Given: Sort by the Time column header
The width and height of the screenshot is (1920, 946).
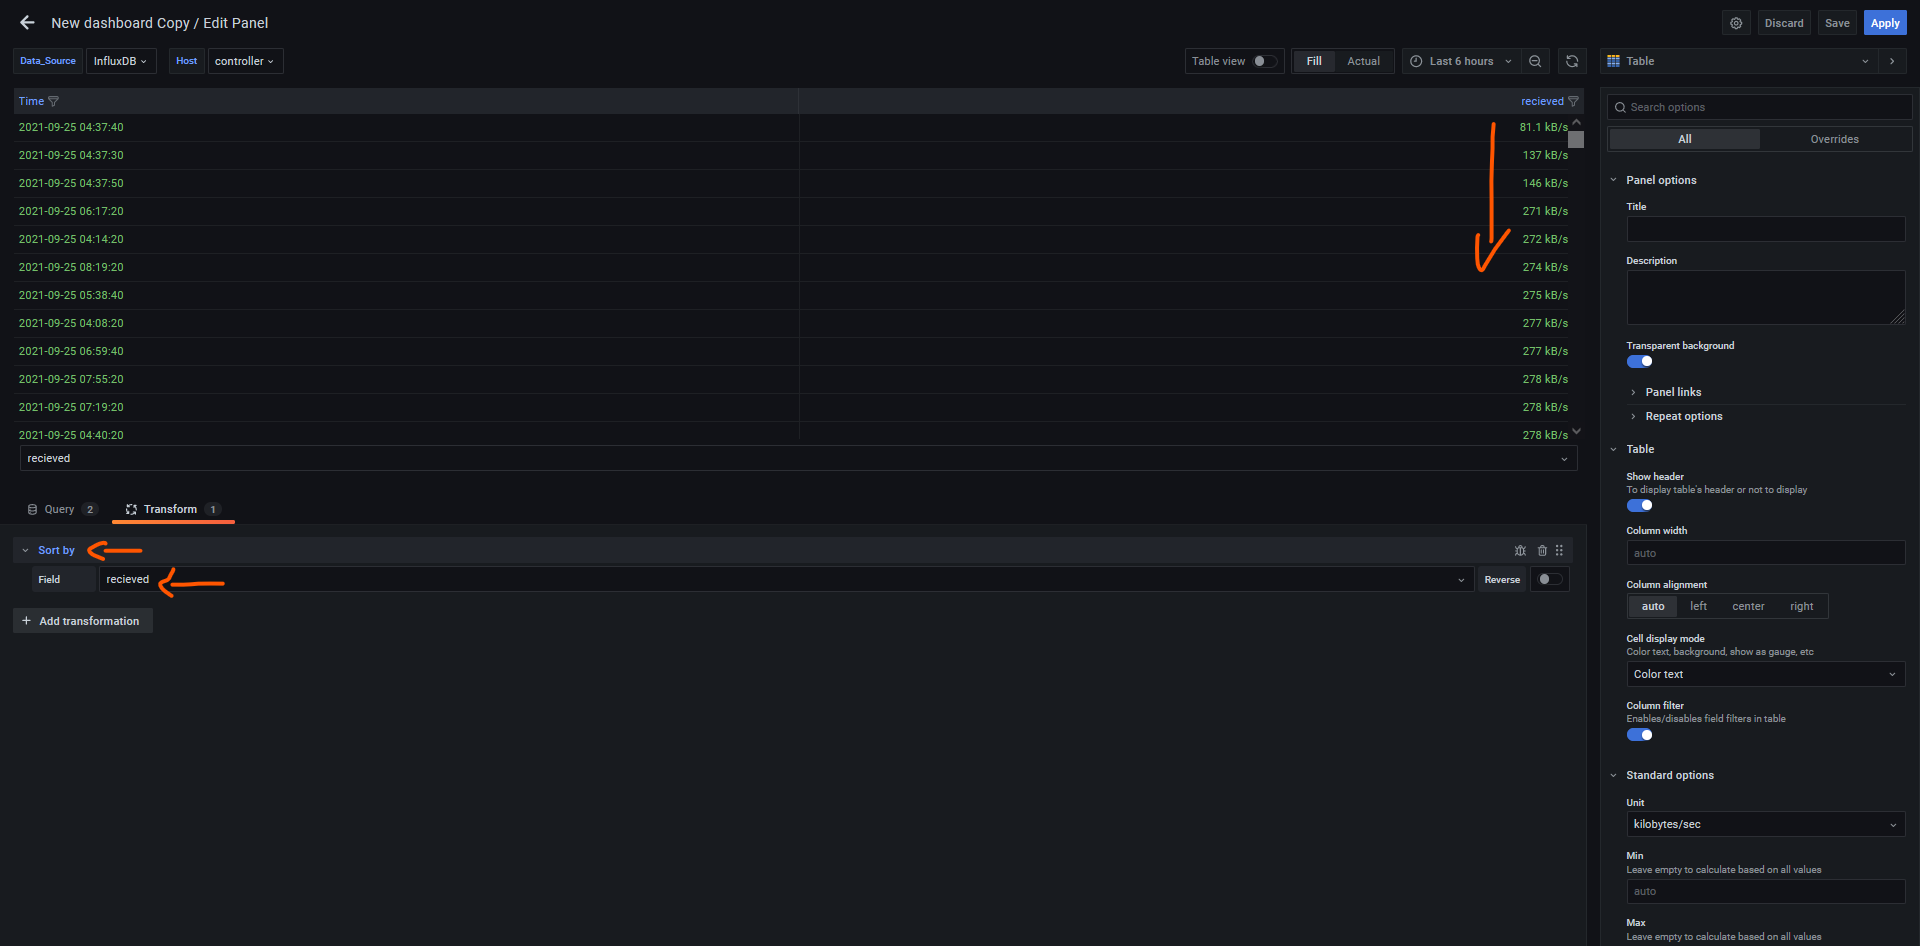Looking at the screenshot, I should 31,101.
